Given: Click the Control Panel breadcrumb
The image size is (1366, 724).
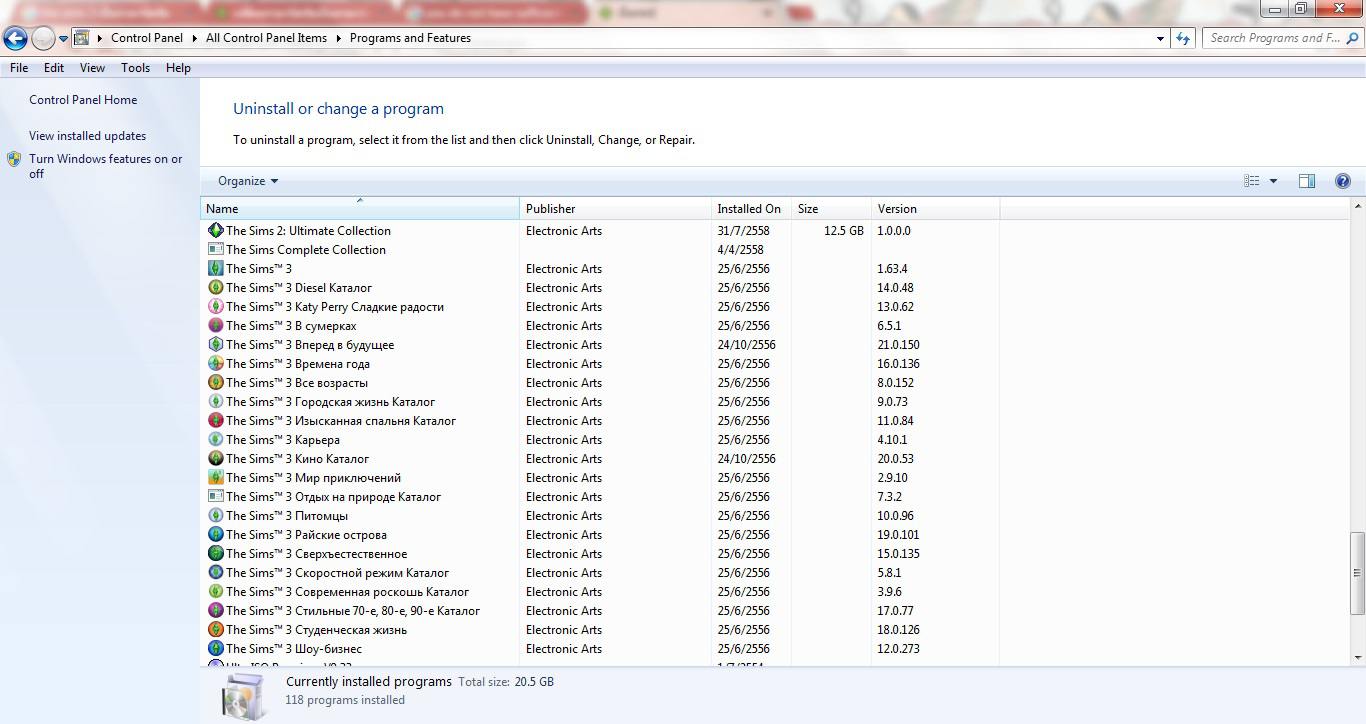Looking at the screenshot, I should click(147, 38).
